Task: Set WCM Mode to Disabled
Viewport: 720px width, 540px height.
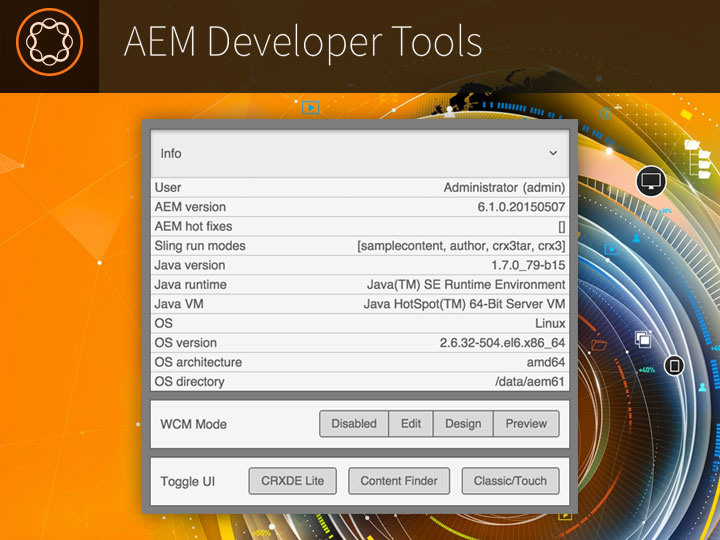Action: [354, 423]
